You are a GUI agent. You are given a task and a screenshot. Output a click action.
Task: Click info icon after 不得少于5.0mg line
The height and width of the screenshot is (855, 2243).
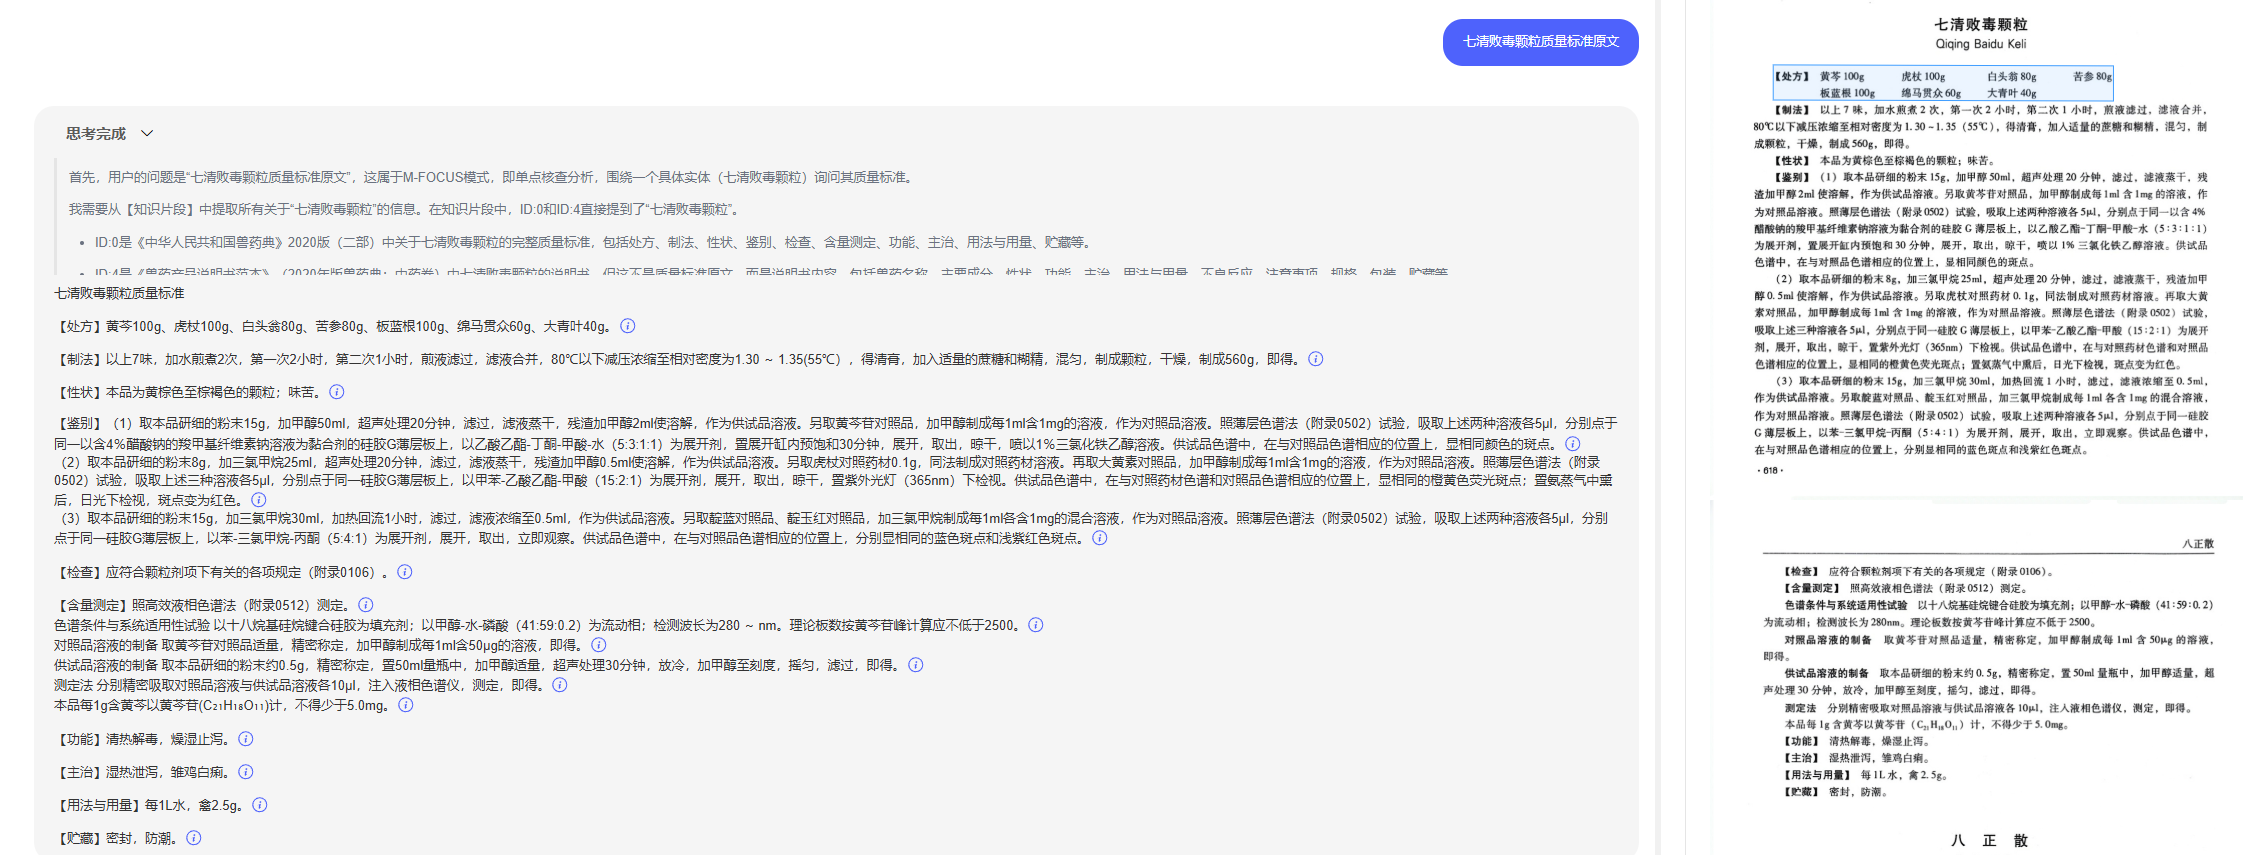(x=406, y=705)
